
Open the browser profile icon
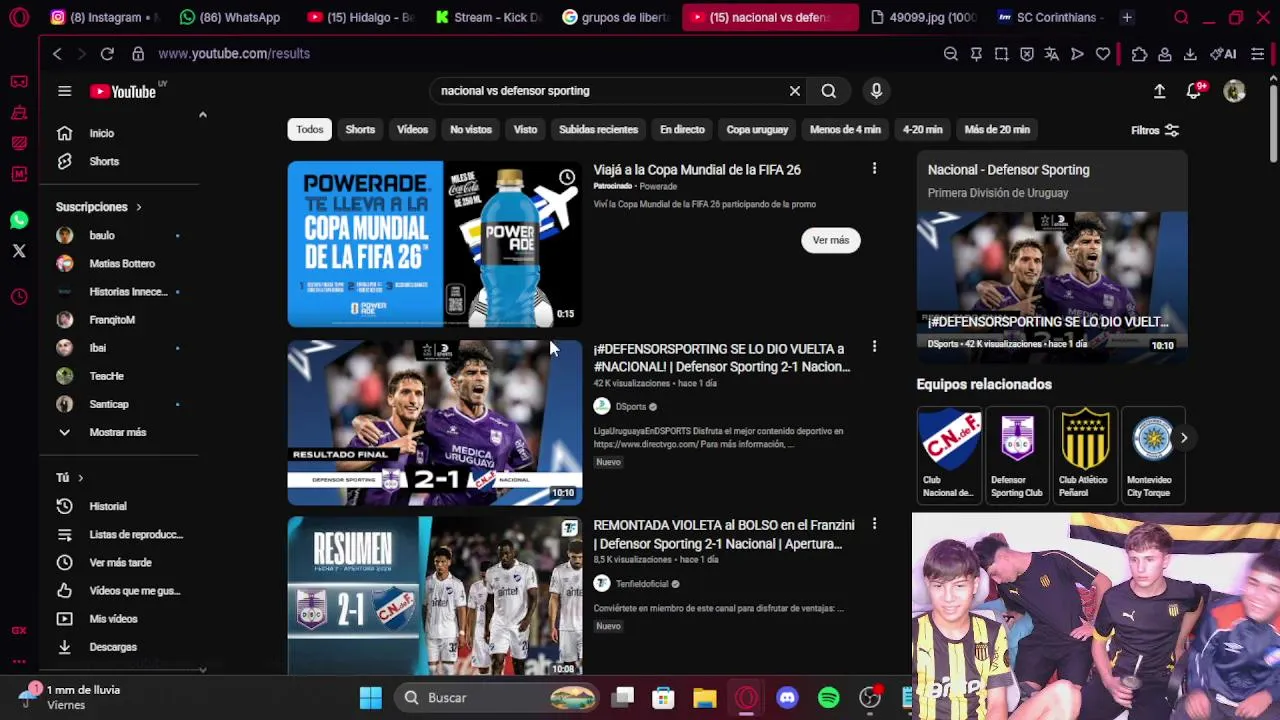coord(1165,54)
